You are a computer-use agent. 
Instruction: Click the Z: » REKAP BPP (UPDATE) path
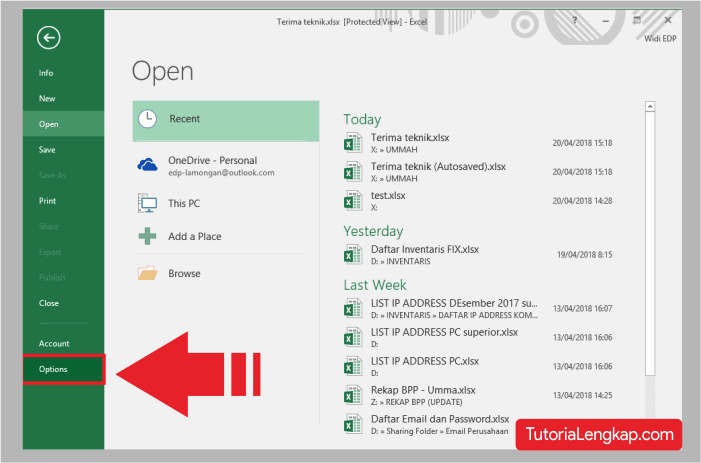(417, 402)
